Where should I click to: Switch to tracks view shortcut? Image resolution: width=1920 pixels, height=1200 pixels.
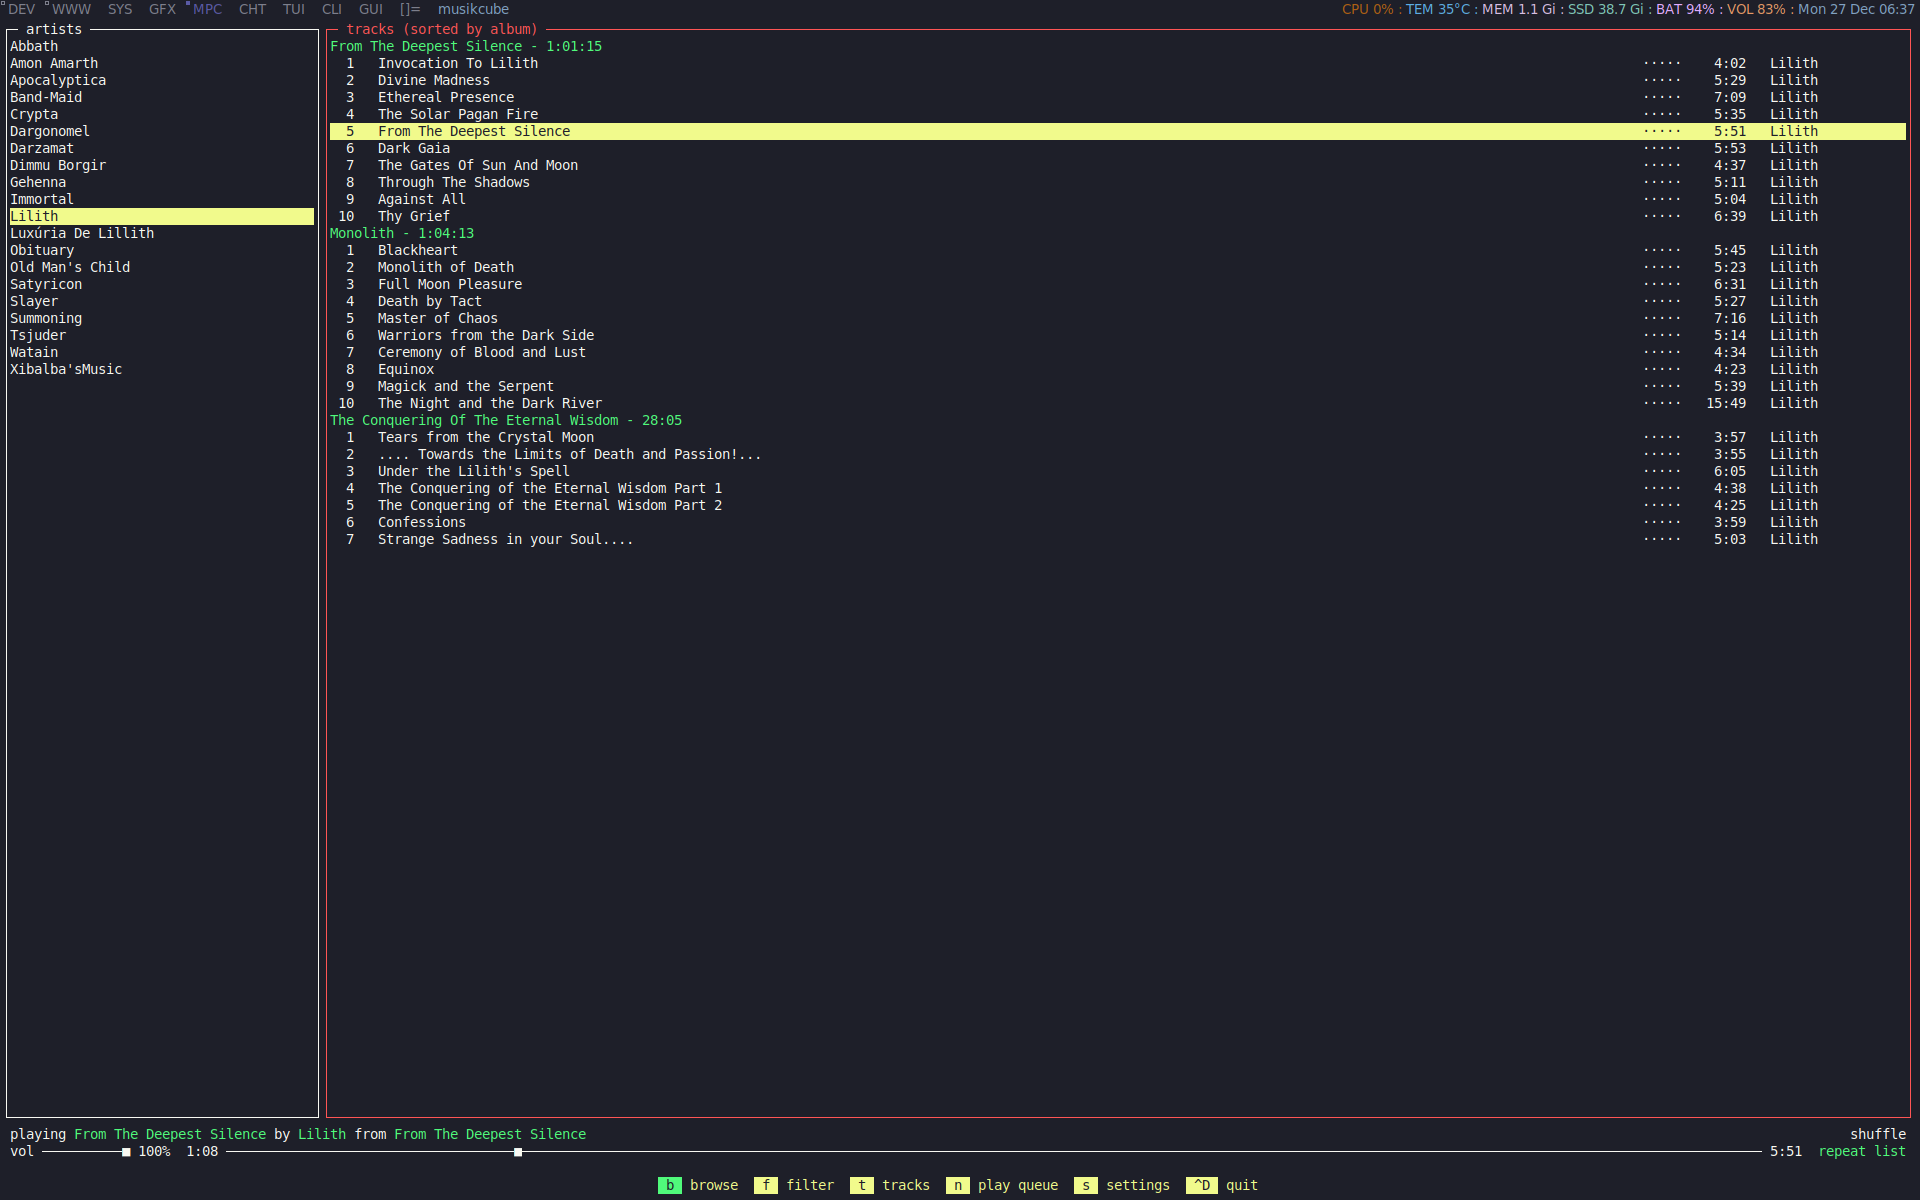[x=890, y=1185]
